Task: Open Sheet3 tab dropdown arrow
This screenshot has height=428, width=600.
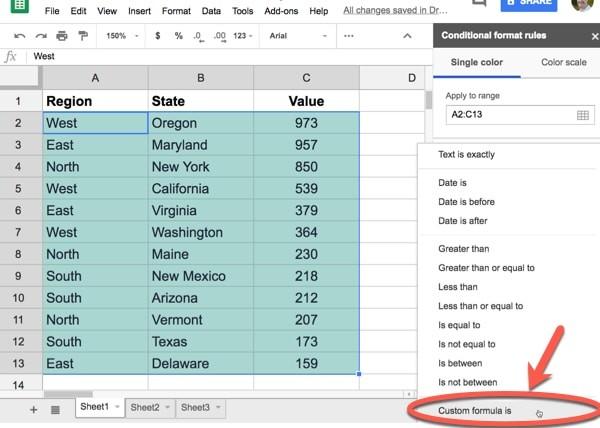Action: coord(218,407)
